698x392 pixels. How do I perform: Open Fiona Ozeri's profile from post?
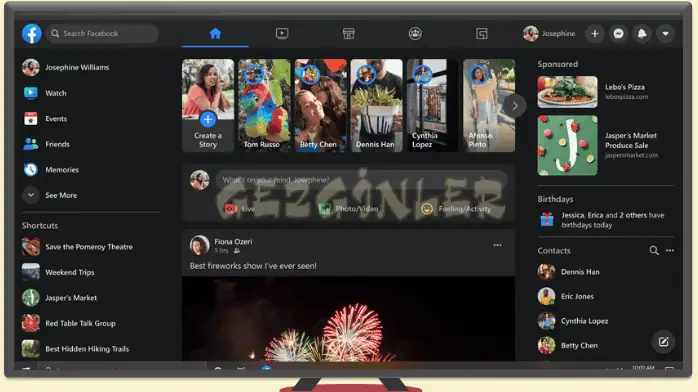233,241
